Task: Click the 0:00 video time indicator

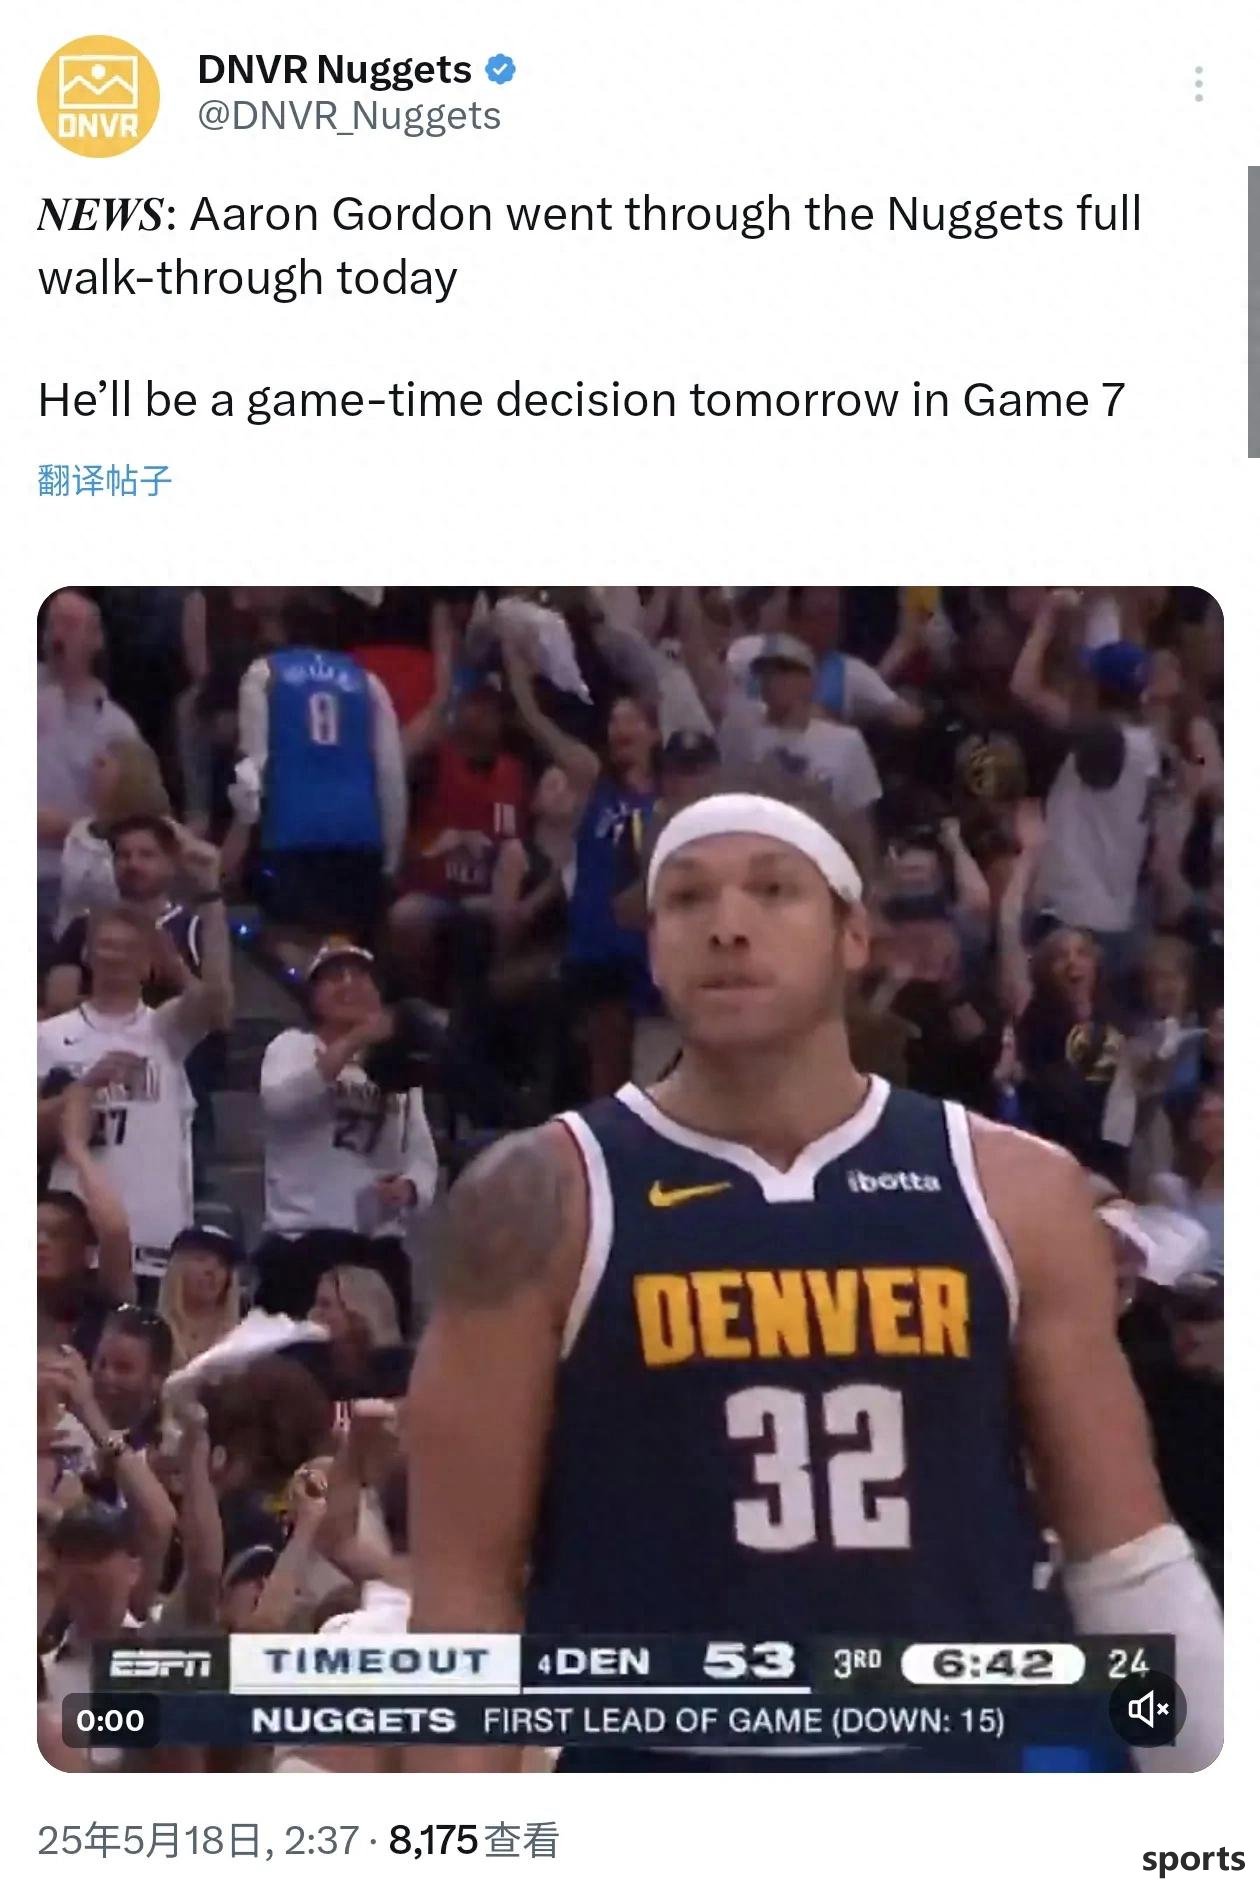Action: [x=110, y=1720]
